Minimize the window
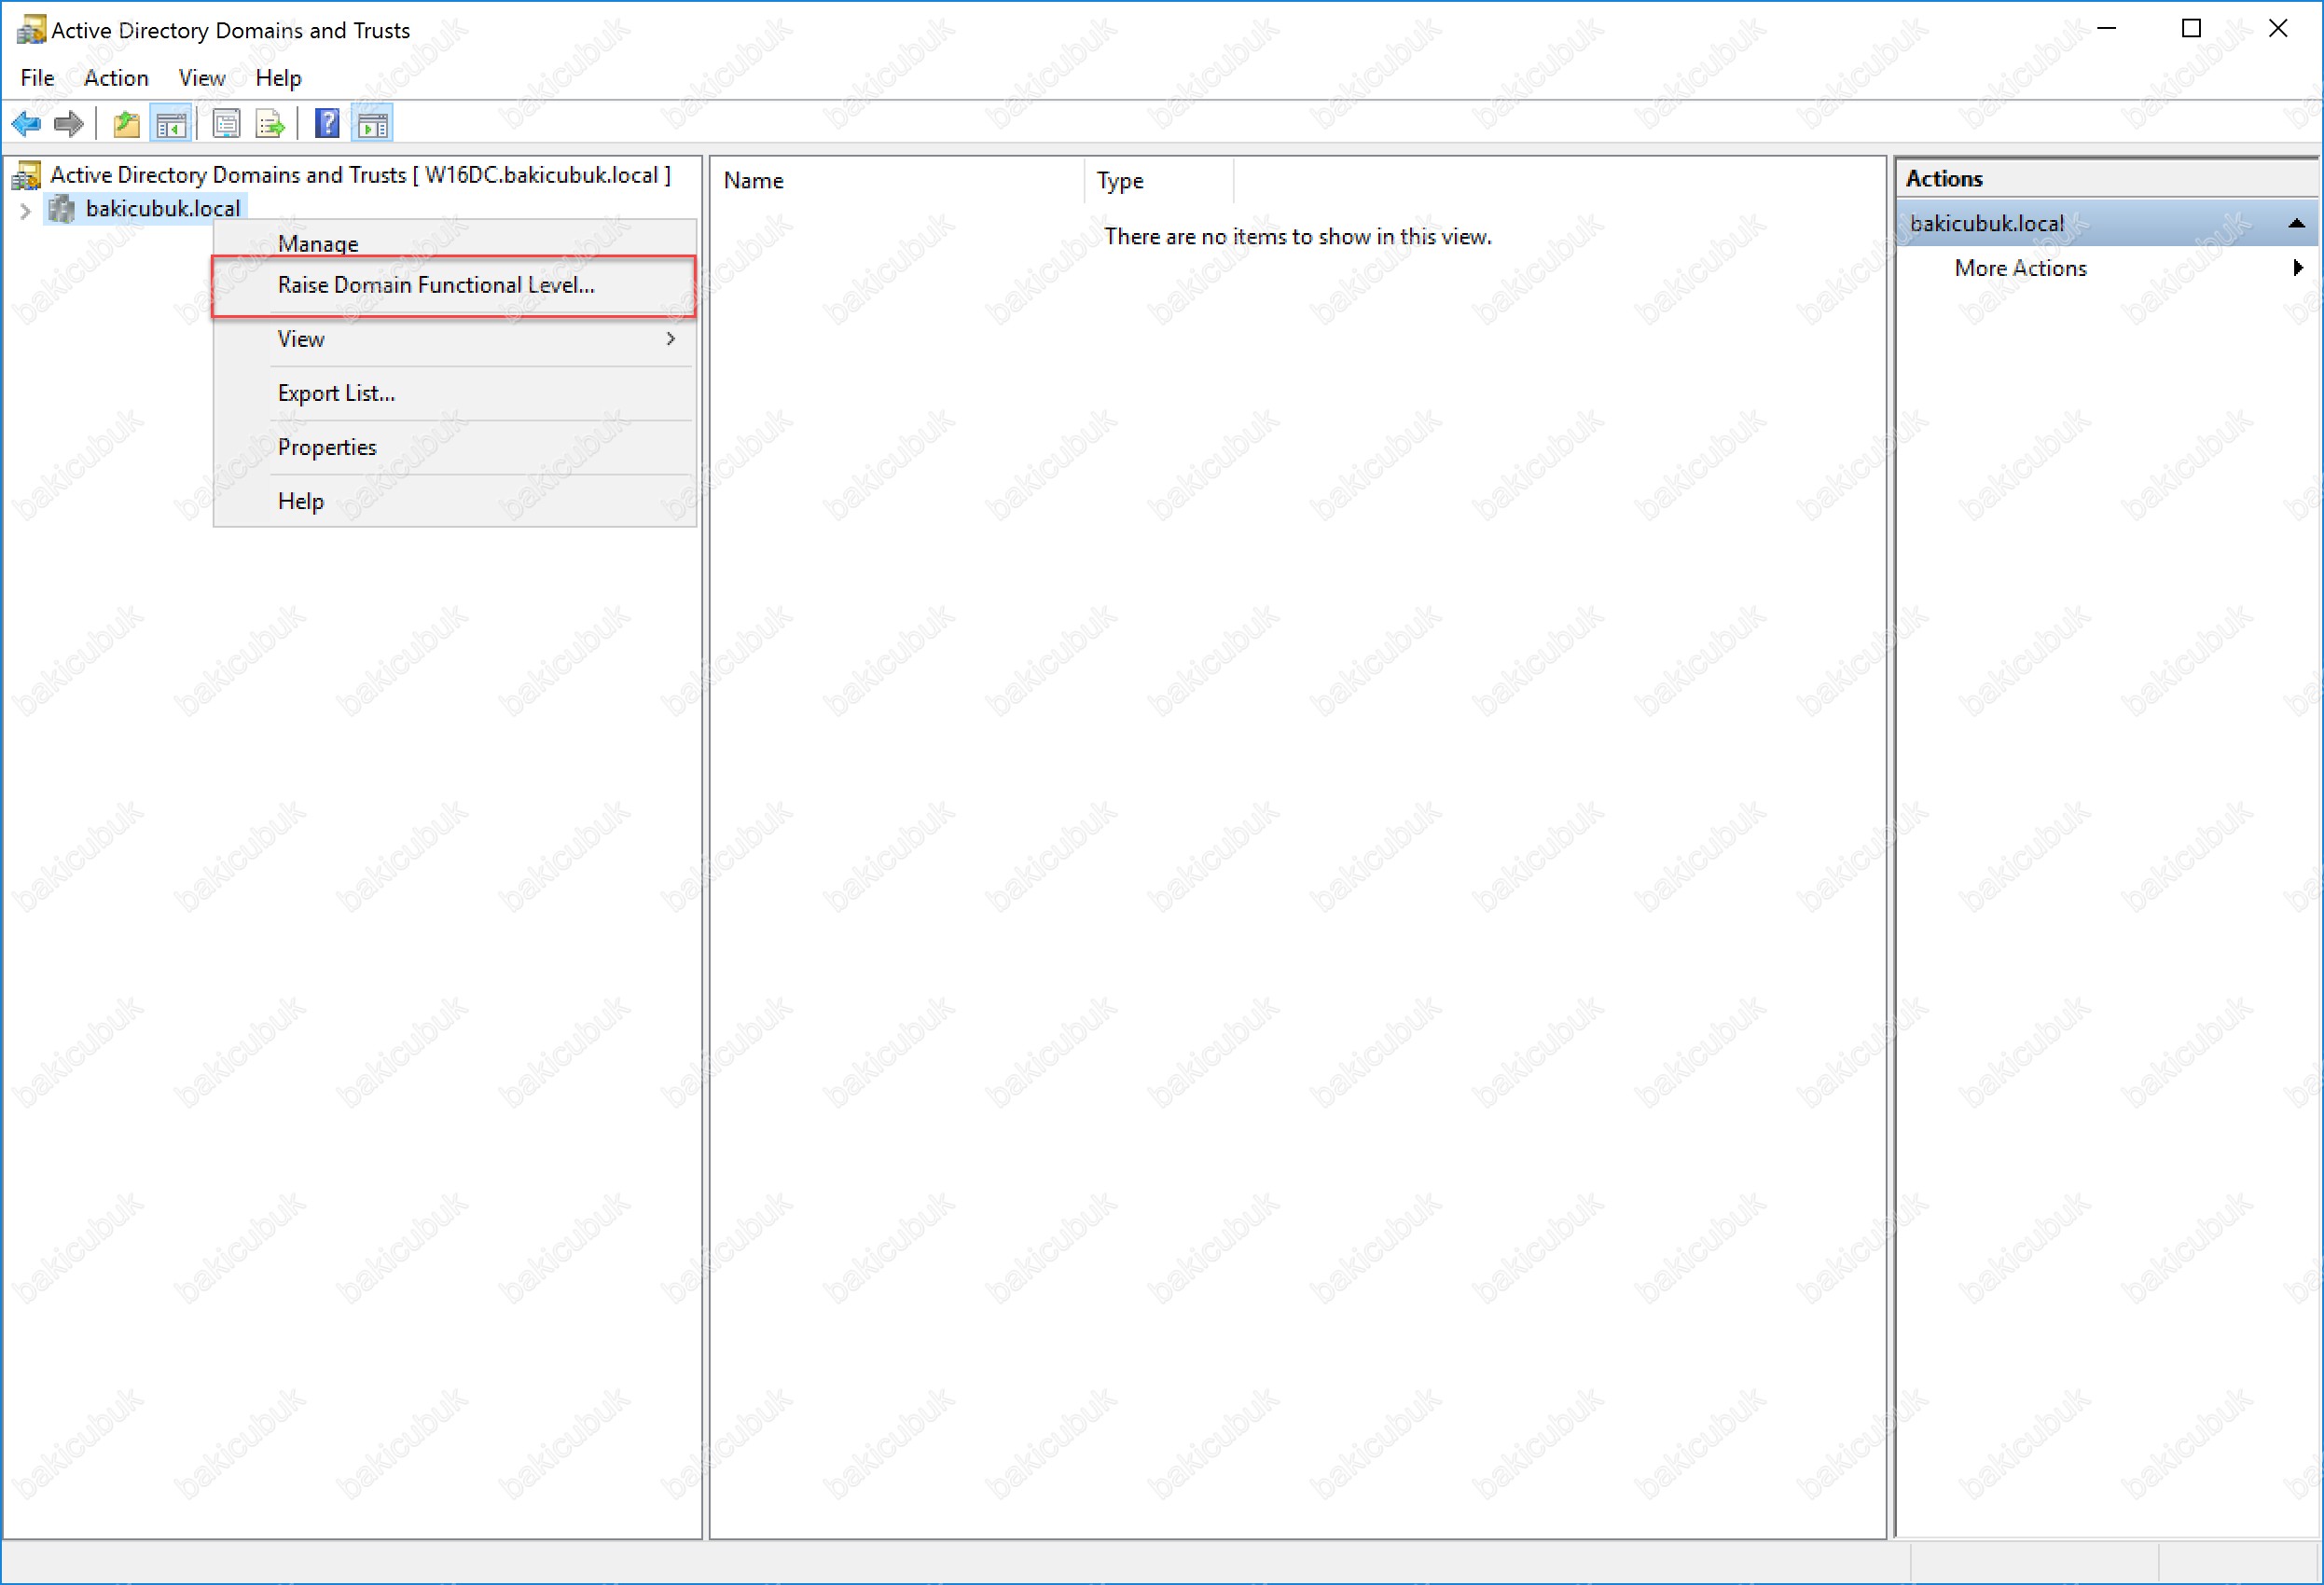Image resolution: width=2324 pixels, height=1585 pixels. [2106, 29]
